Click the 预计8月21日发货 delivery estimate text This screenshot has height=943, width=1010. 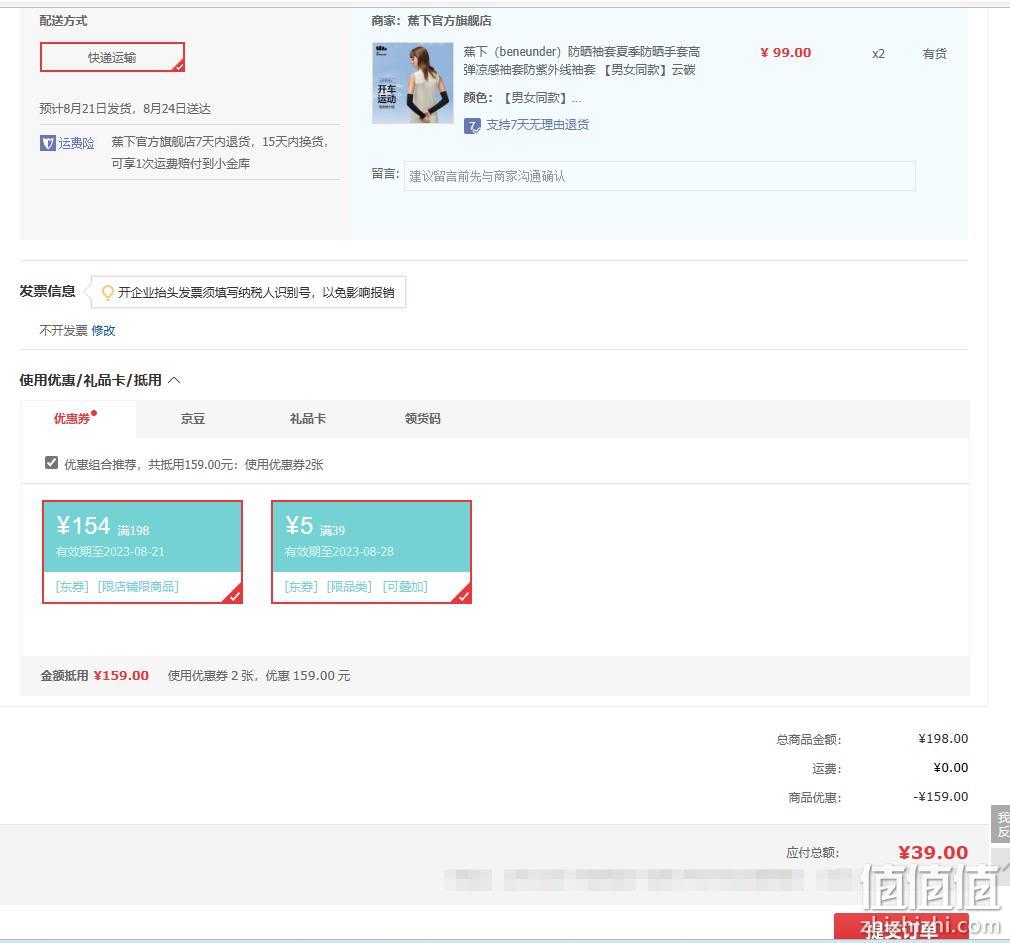pyautogui.click(x=125, y=108)
